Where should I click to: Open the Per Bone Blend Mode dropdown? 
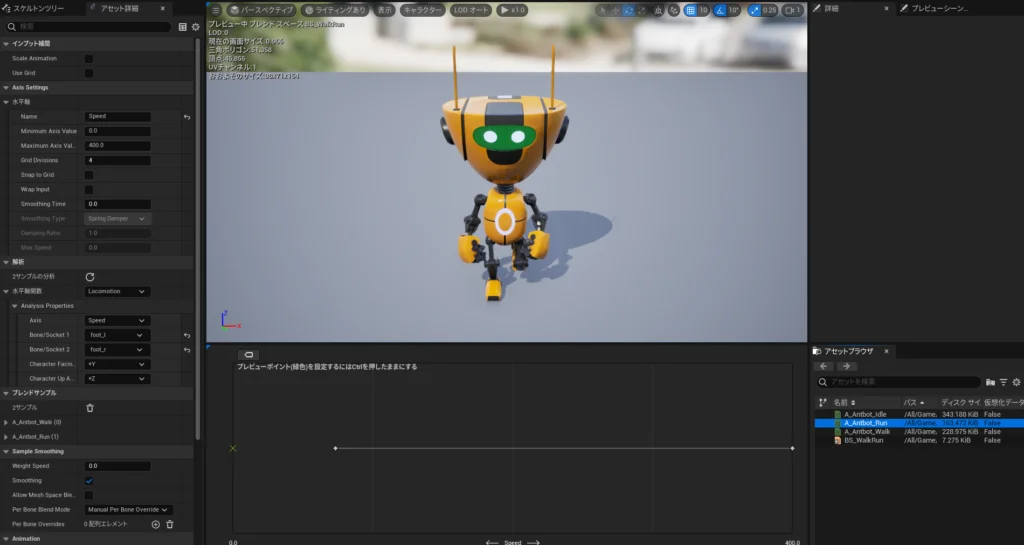129,509
